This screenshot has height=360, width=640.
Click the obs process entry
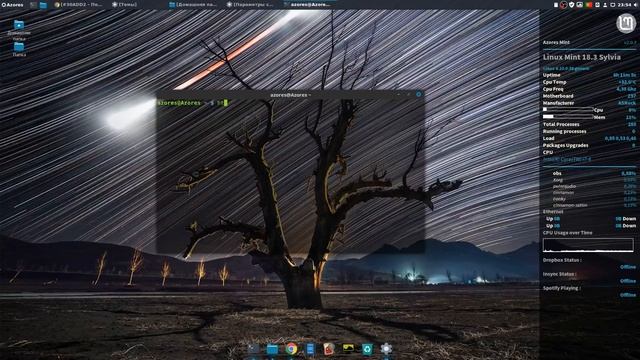(x=594, y=173)
